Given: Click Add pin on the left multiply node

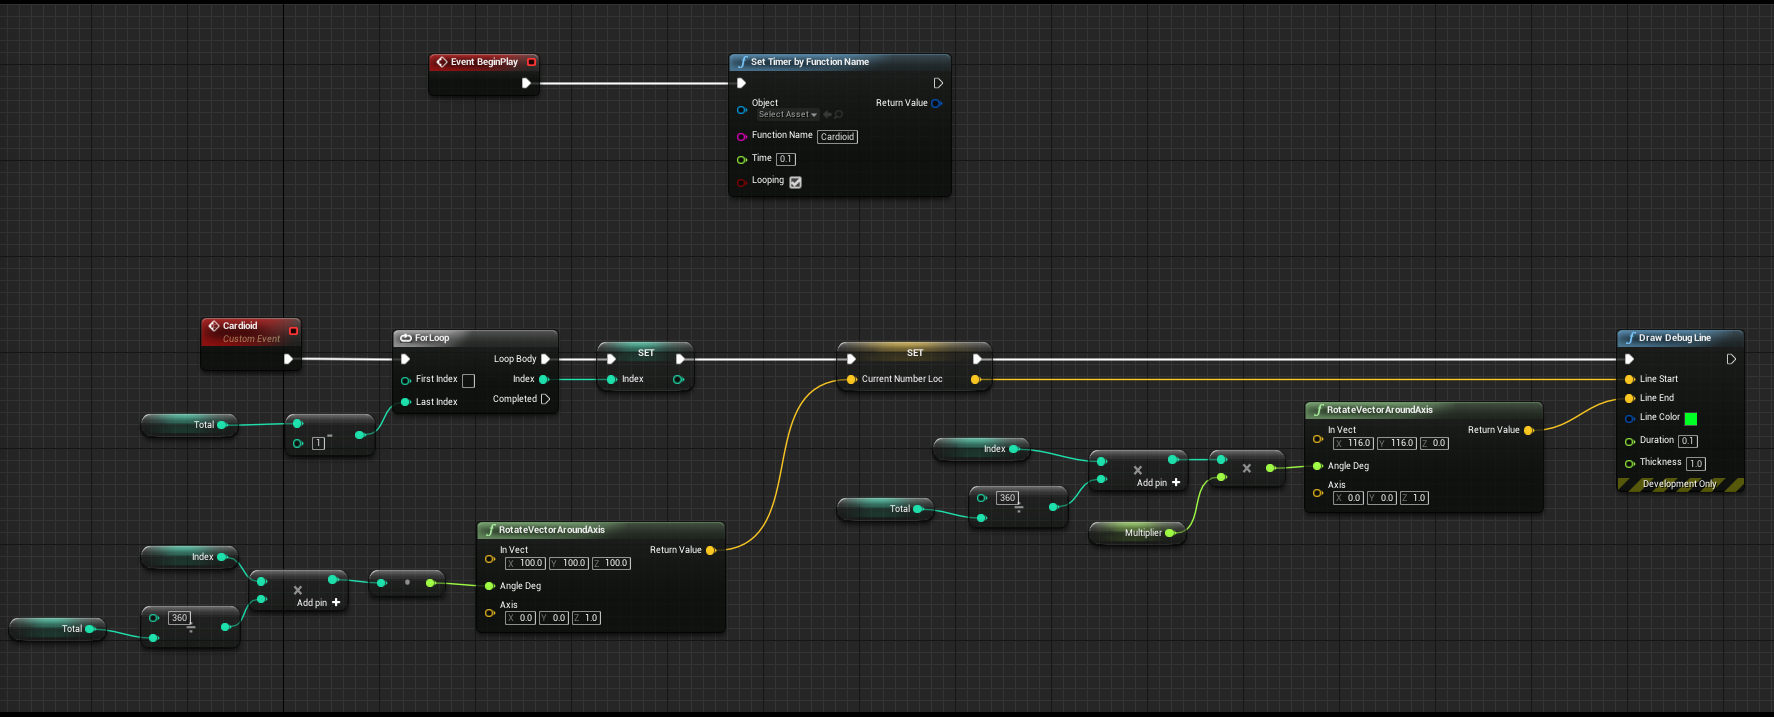Looking at the screenshot, I should tap(319, 603).
